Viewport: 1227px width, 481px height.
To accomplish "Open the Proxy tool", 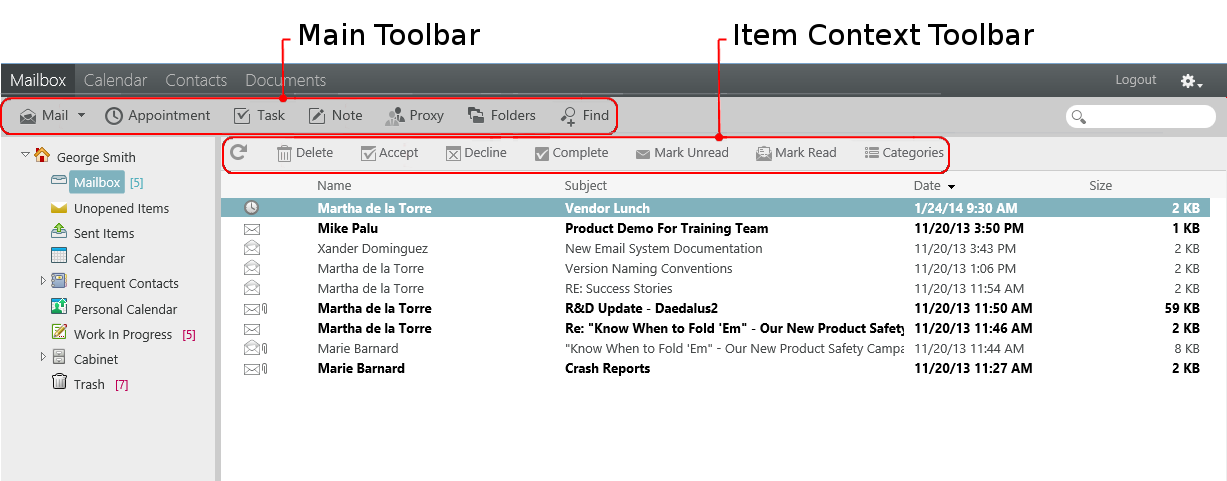I will pos(415,116).
